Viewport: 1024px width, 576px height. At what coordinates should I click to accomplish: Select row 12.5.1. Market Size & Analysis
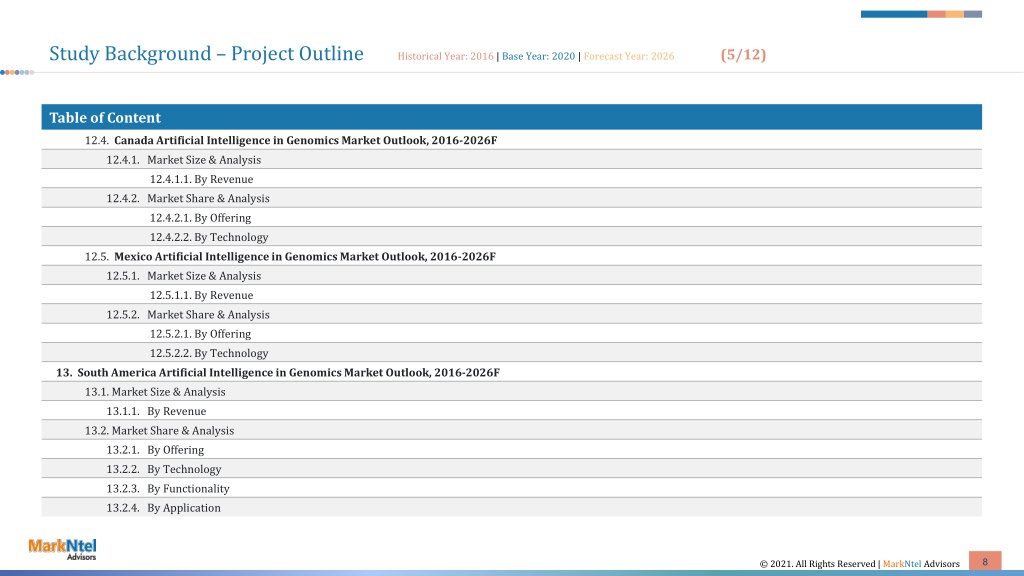[511, 276]
